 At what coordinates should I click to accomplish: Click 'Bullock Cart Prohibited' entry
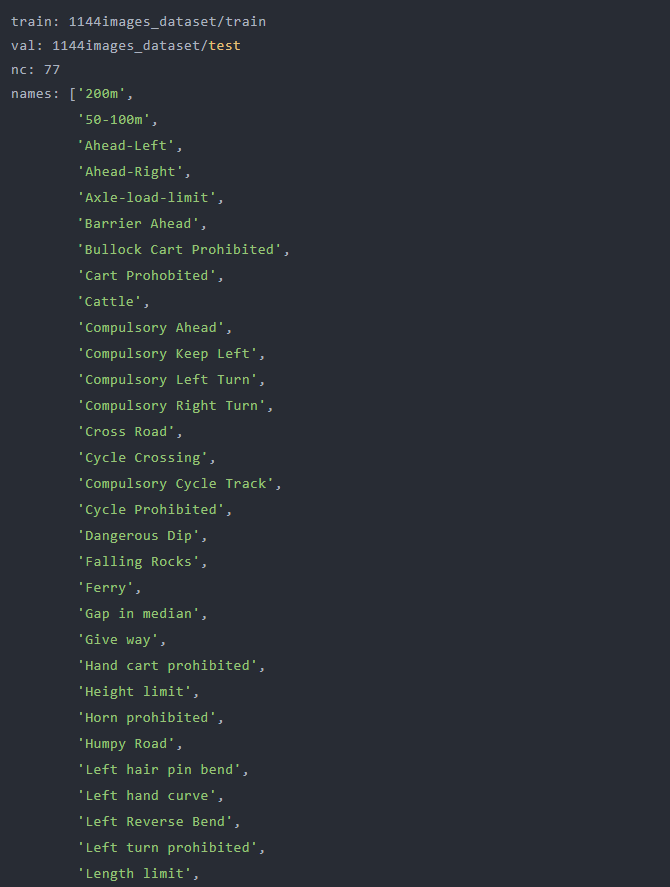tap(179, 249)
